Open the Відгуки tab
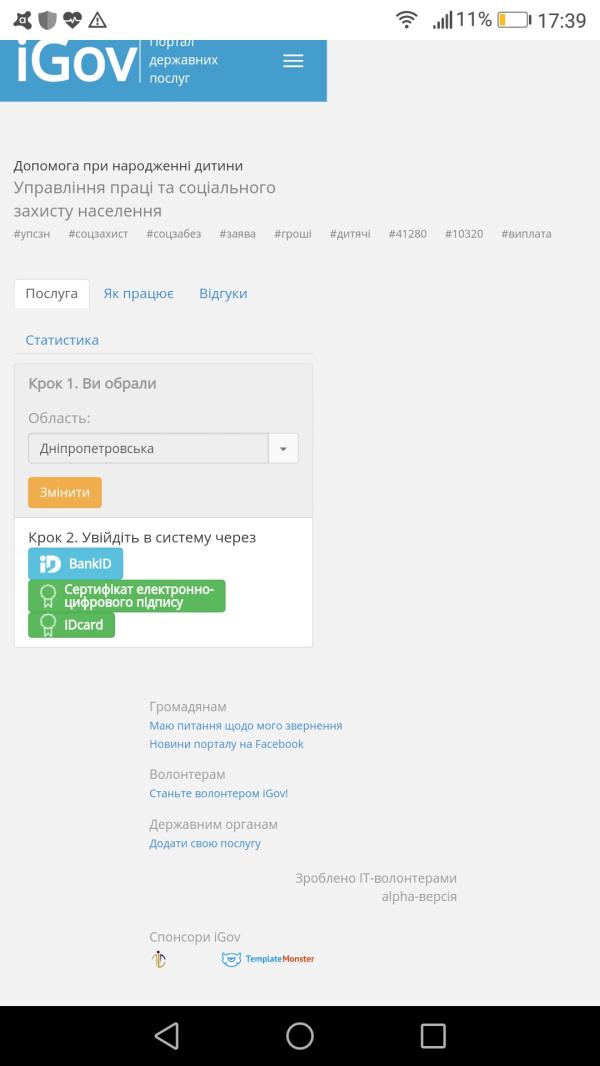 223,294
